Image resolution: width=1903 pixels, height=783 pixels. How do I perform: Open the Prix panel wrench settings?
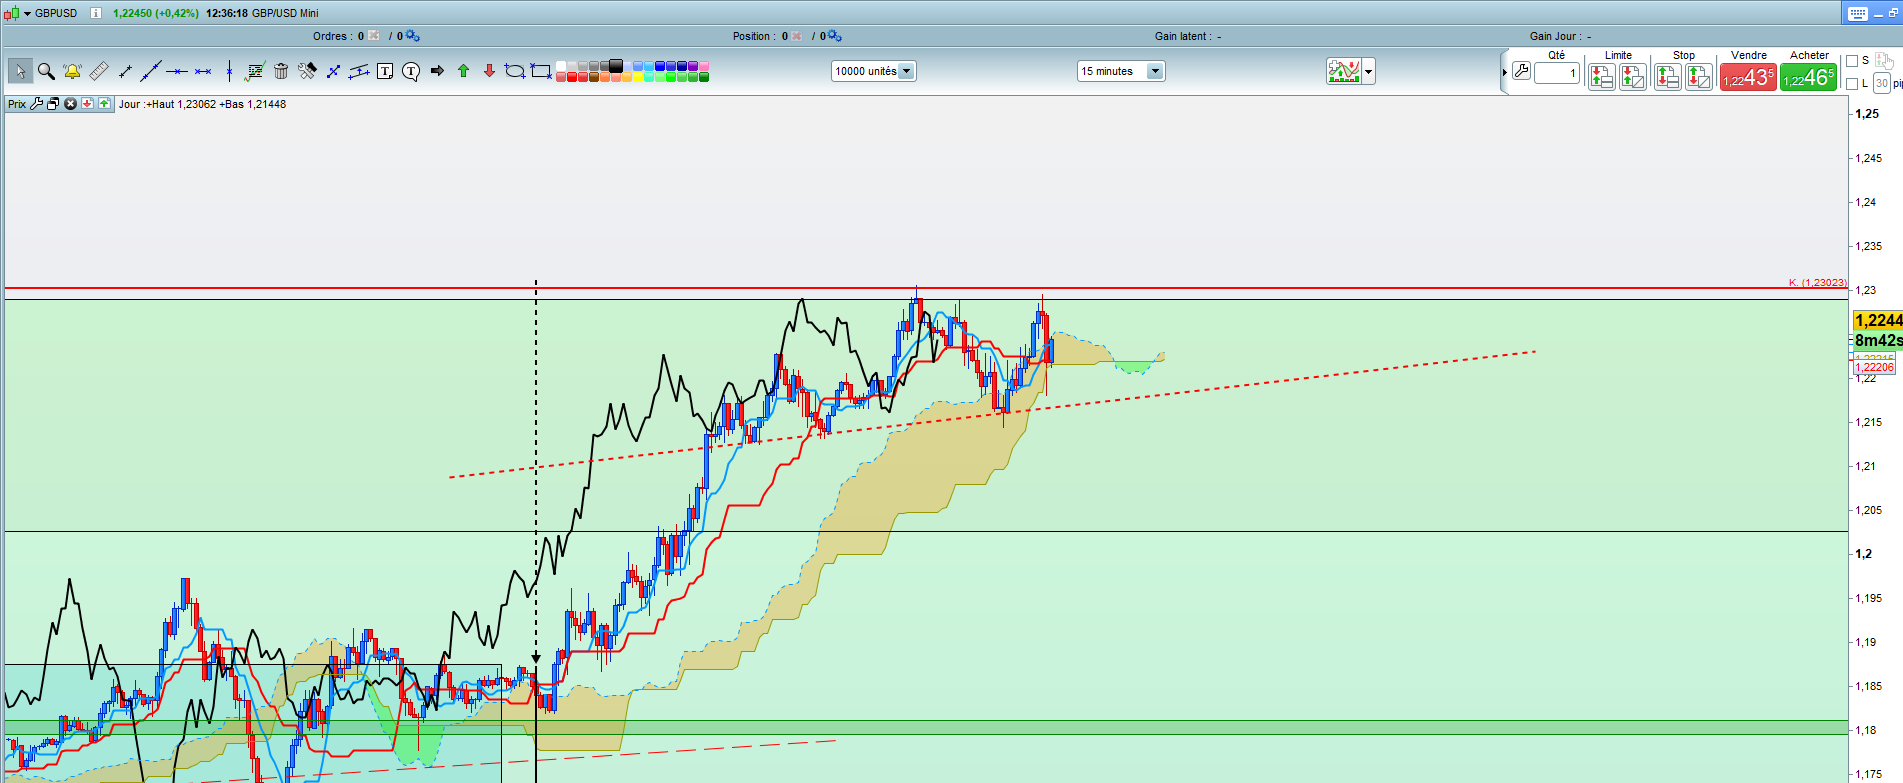tap(37, 104)
